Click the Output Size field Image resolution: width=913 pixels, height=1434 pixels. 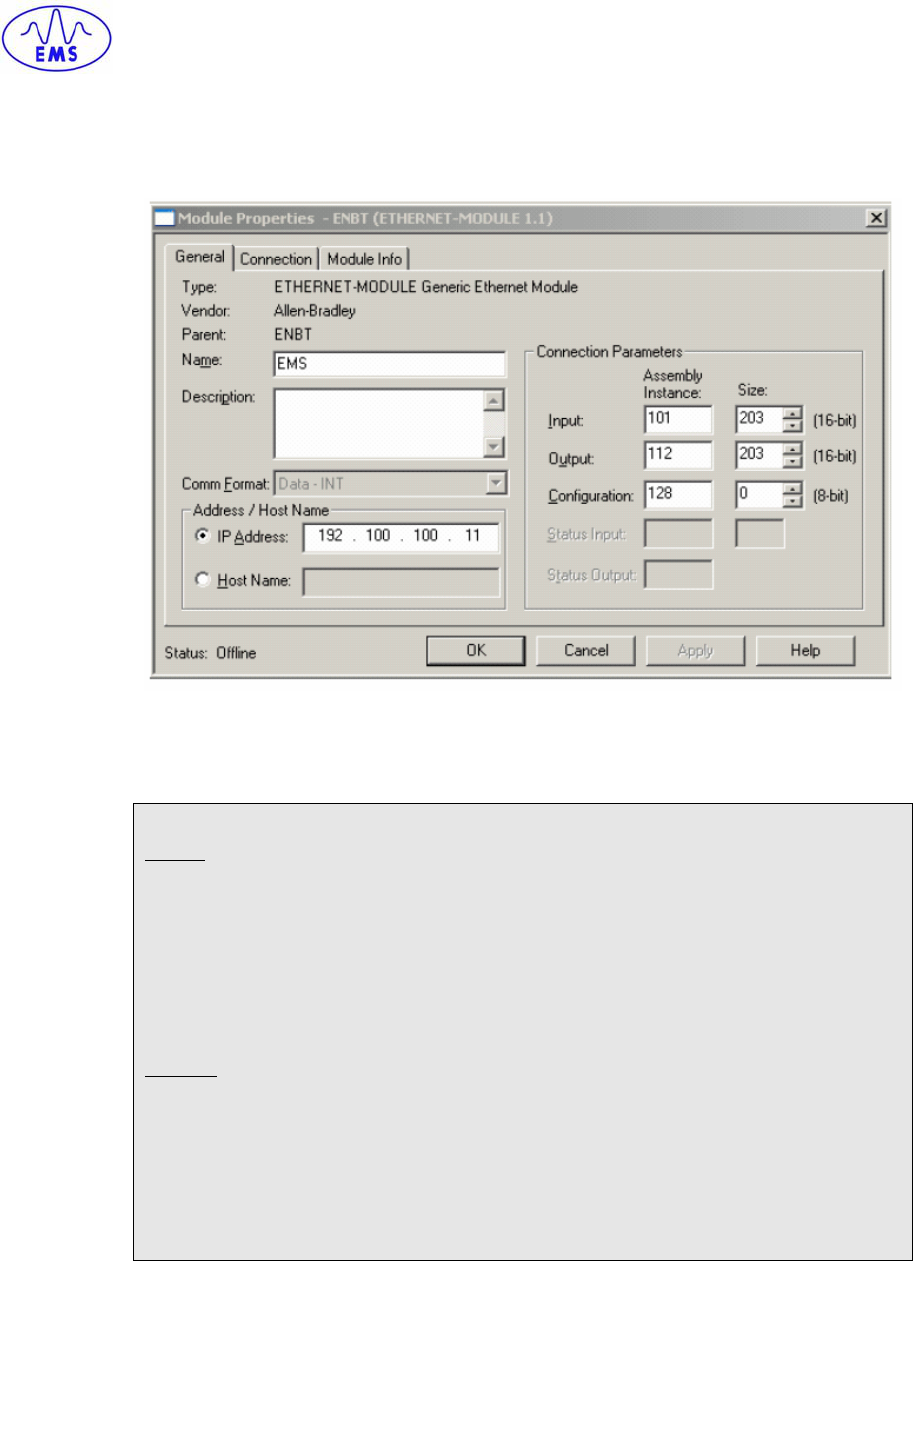coord(759,455)
